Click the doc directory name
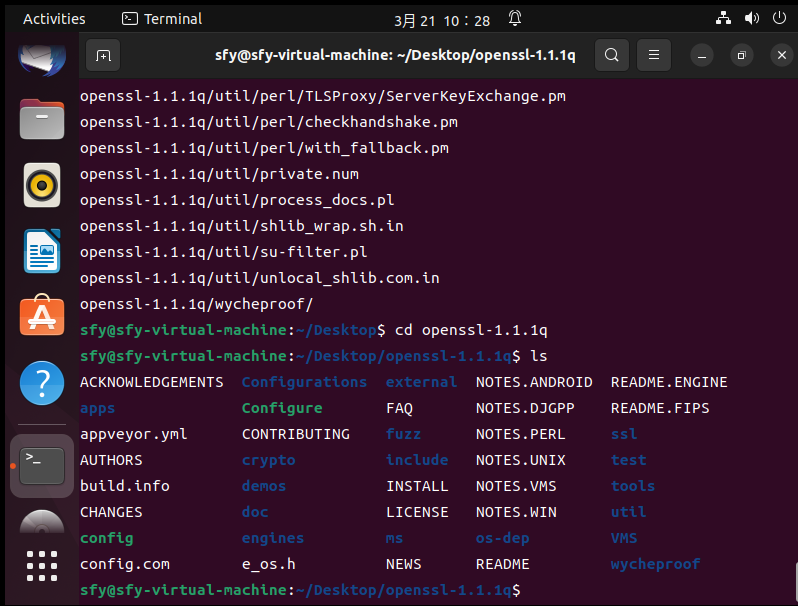This screenshot has width=798, height=606. (255, 512)
